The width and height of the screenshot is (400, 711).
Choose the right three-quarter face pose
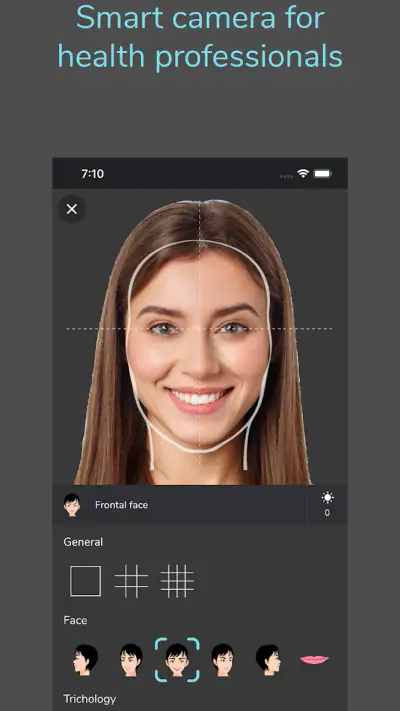coord(223,660)
